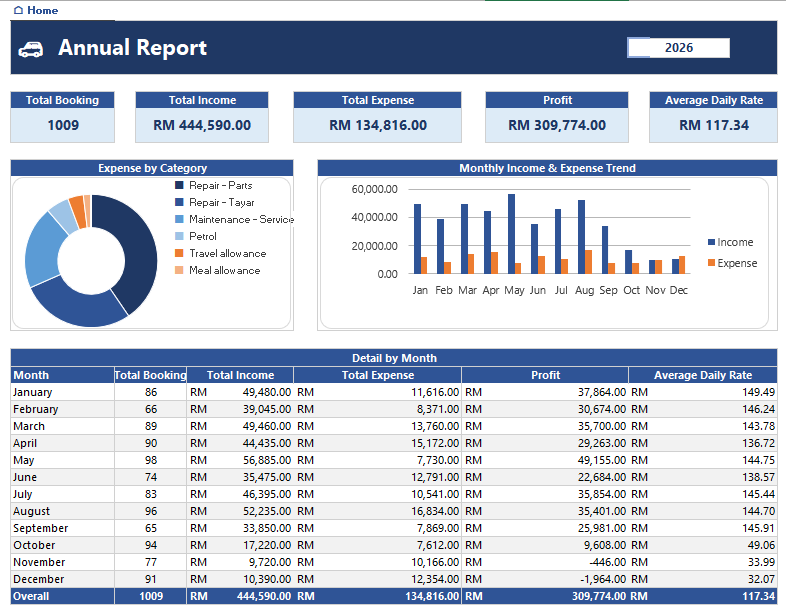Click February expense 8,371.00 cell
786x616 pixels.
coord(377,409)
